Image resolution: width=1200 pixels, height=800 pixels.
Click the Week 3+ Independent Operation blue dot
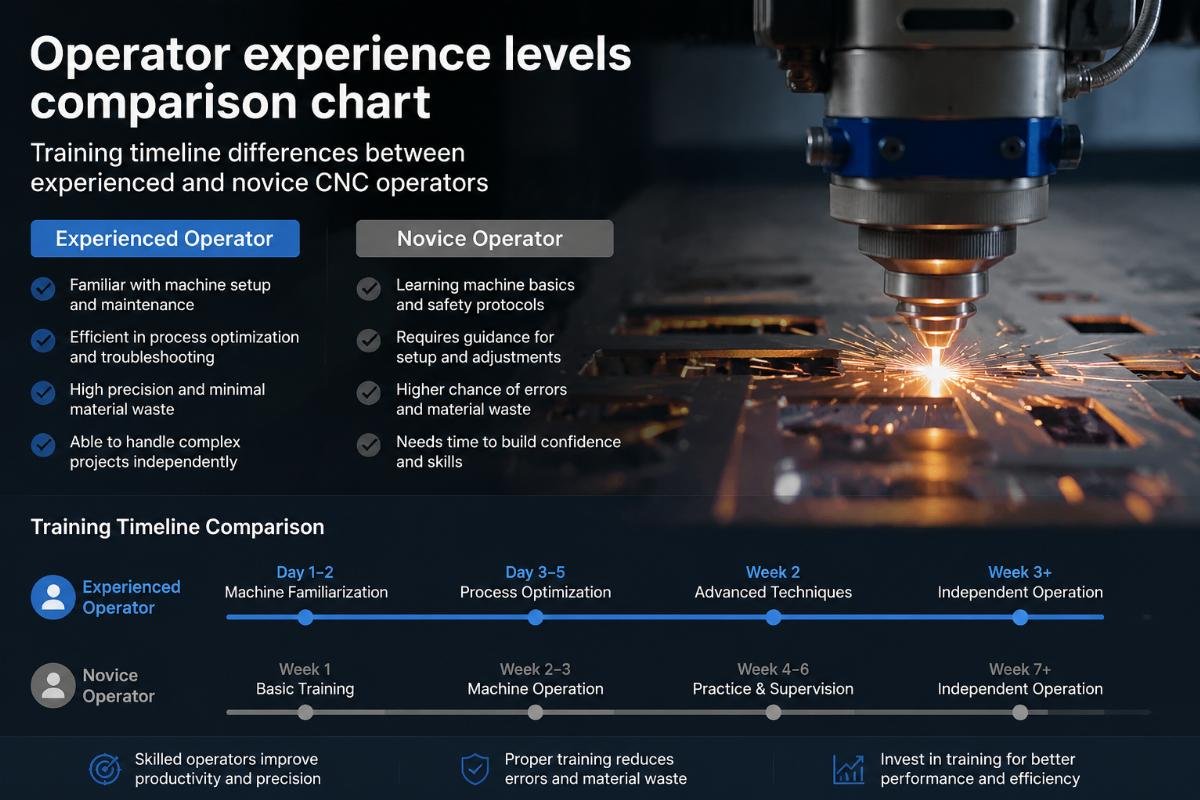[1020, 617]
